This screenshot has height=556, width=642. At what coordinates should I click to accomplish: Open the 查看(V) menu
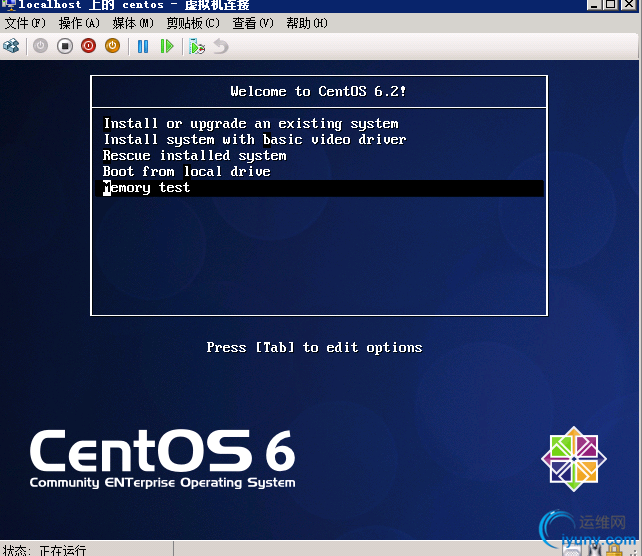tap(253, 23)
